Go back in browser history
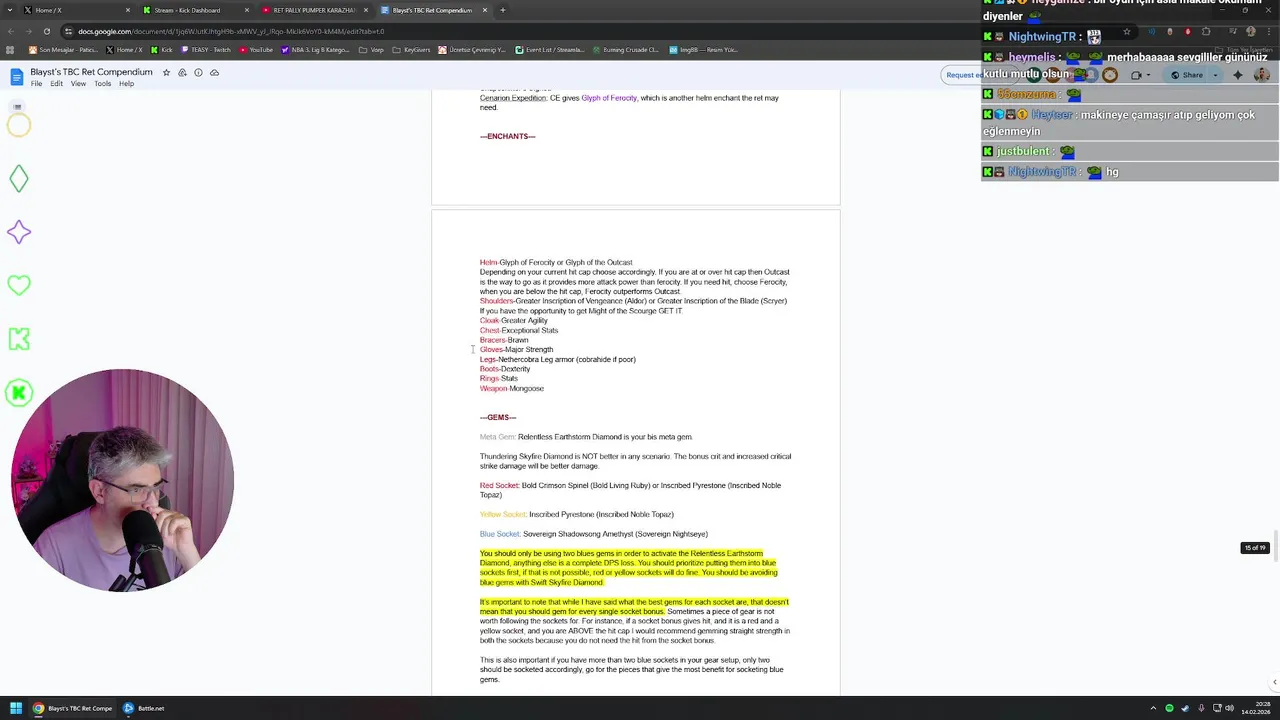Image resolution: width=1280 pixels, height=720 pixels. (x=11, y=31)
